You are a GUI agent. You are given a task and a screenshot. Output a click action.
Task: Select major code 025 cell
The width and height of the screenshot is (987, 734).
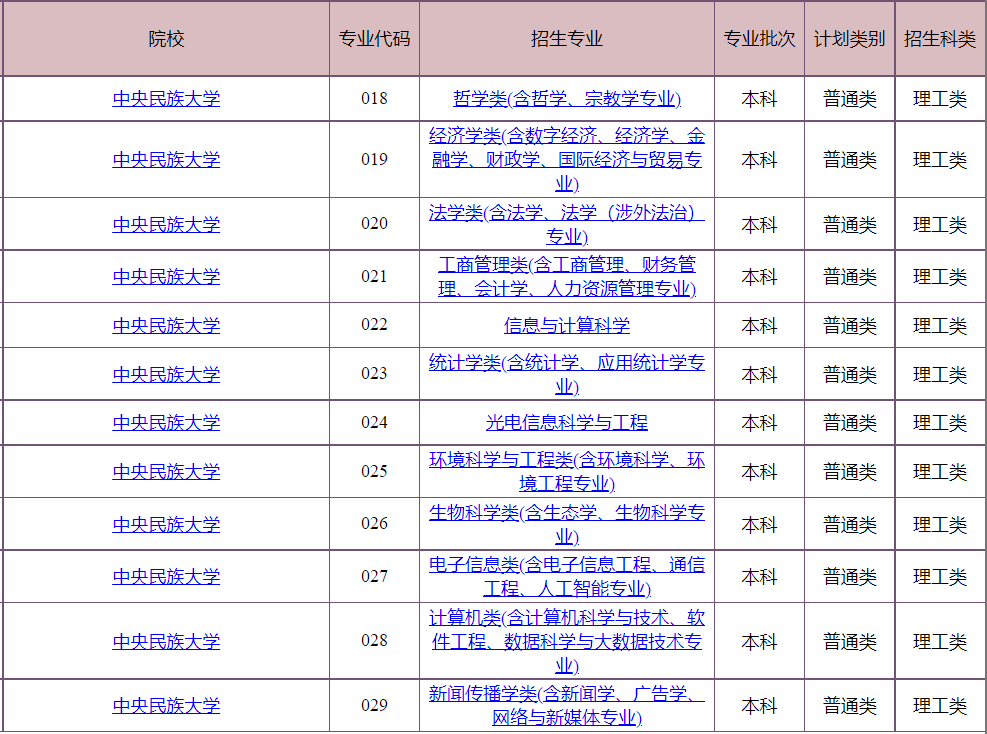(375, 471)
